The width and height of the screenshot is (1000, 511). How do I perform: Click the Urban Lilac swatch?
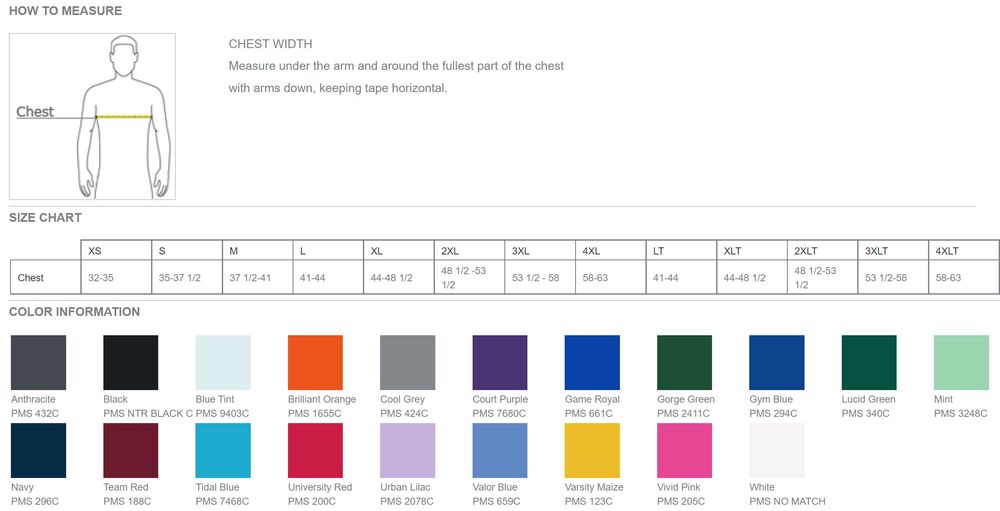click(407, 450)
